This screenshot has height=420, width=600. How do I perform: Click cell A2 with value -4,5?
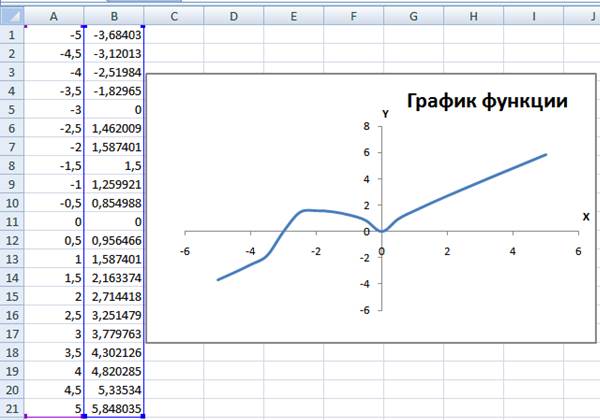pyautogui.click(x=54, y=54)
